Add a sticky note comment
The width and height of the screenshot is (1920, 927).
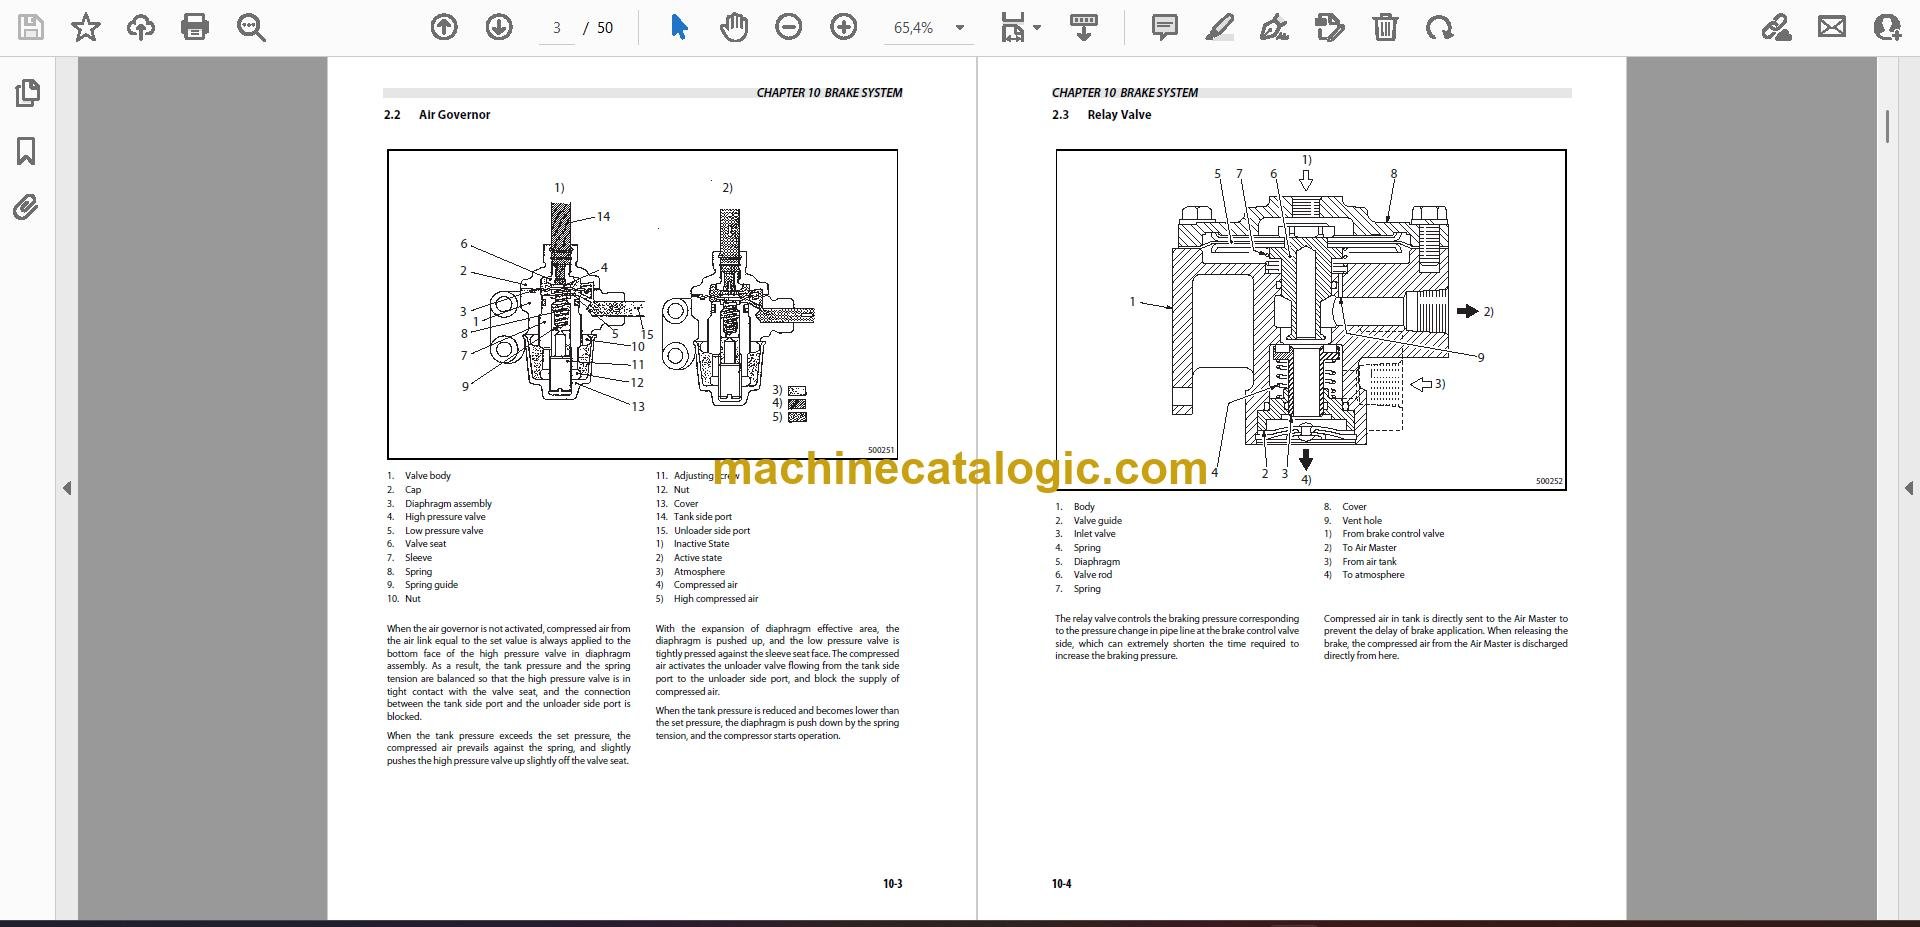(x=1164, y=28)
